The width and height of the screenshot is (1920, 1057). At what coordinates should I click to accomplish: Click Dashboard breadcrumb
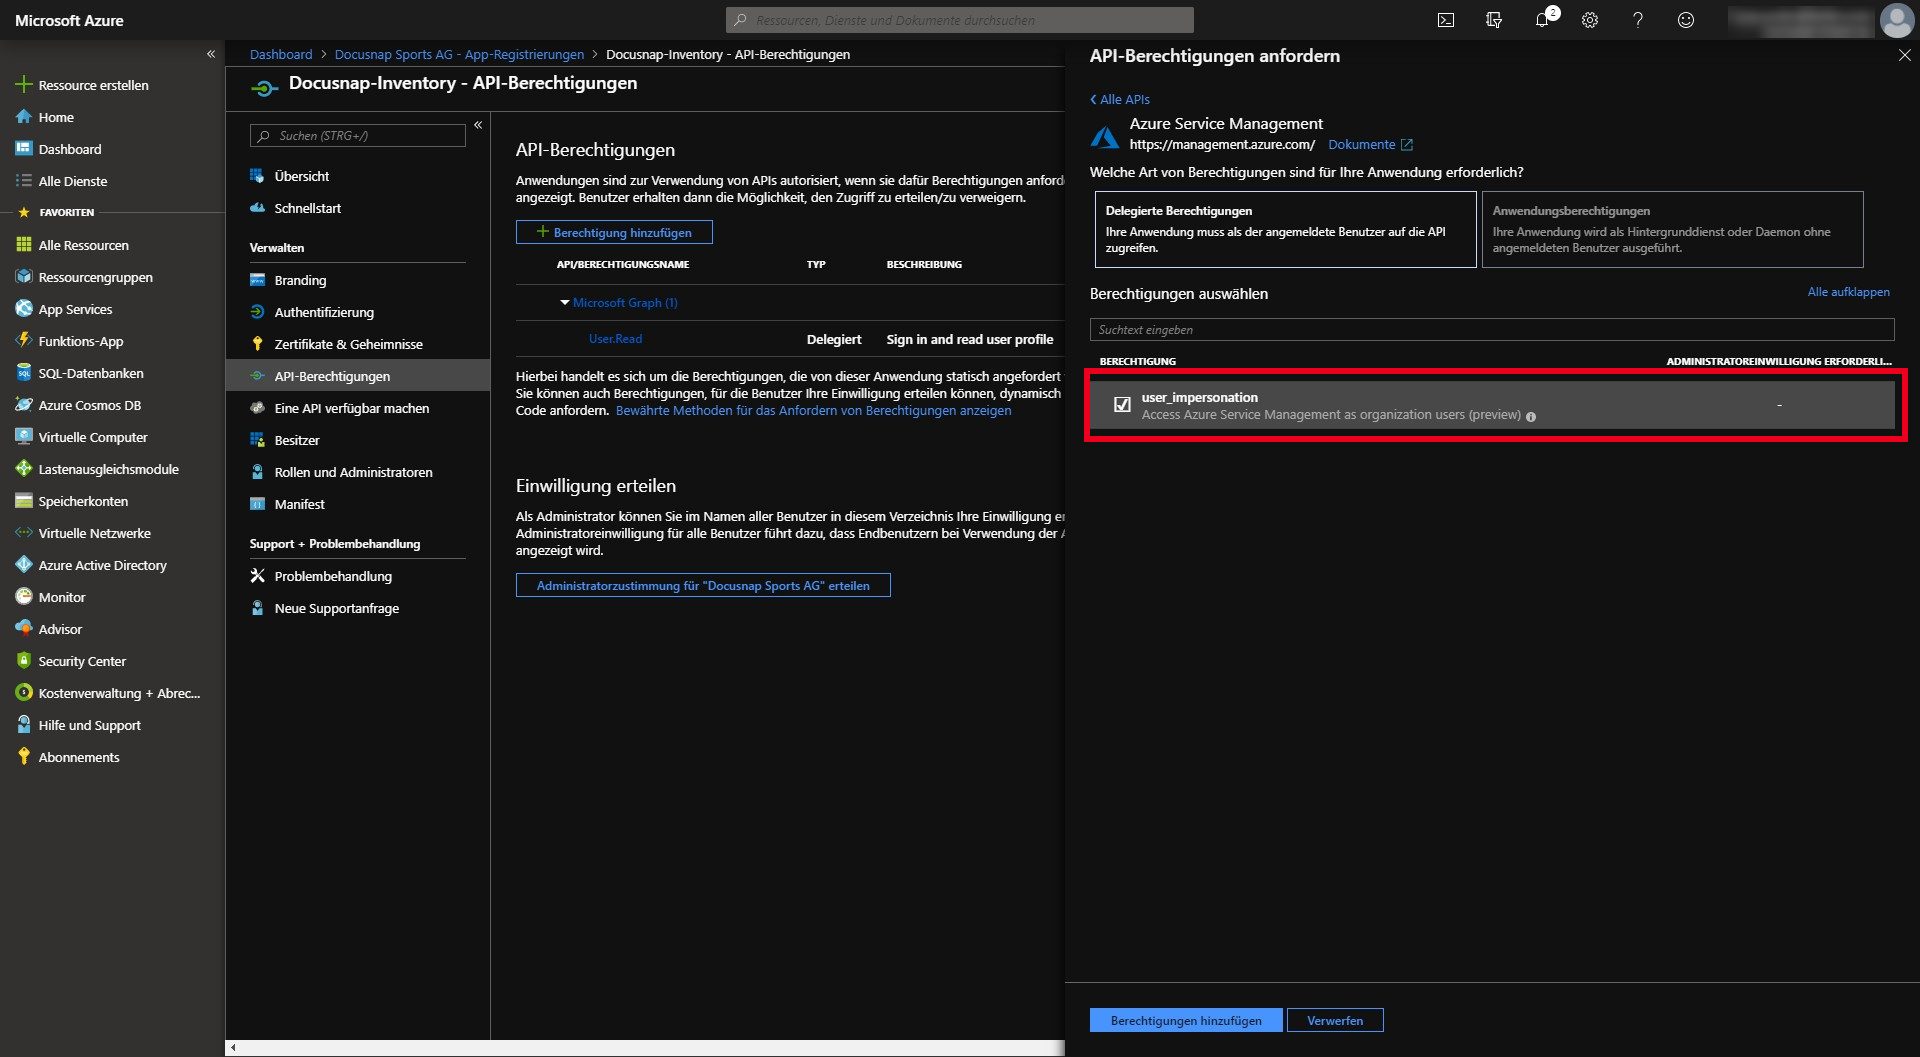281,54
